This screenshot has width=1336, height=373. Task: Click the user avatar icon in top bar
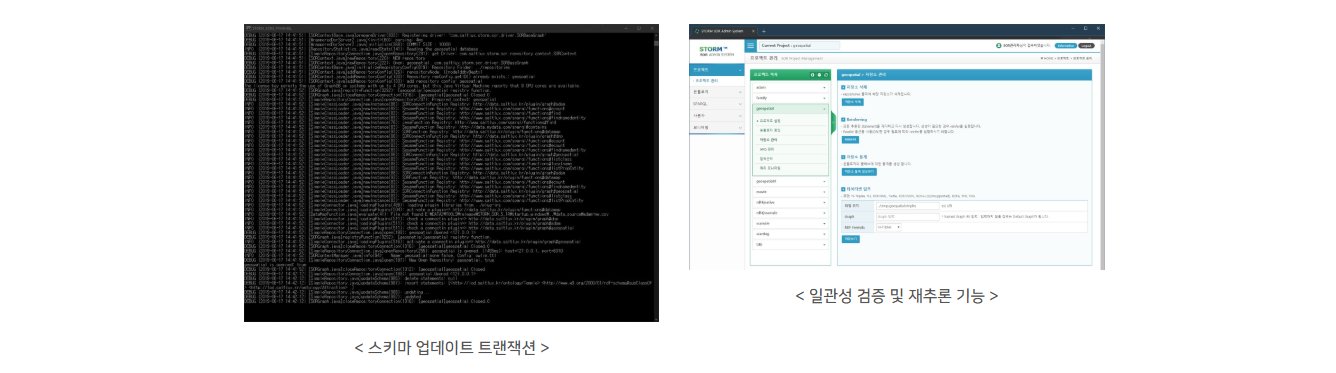point(999,45)
